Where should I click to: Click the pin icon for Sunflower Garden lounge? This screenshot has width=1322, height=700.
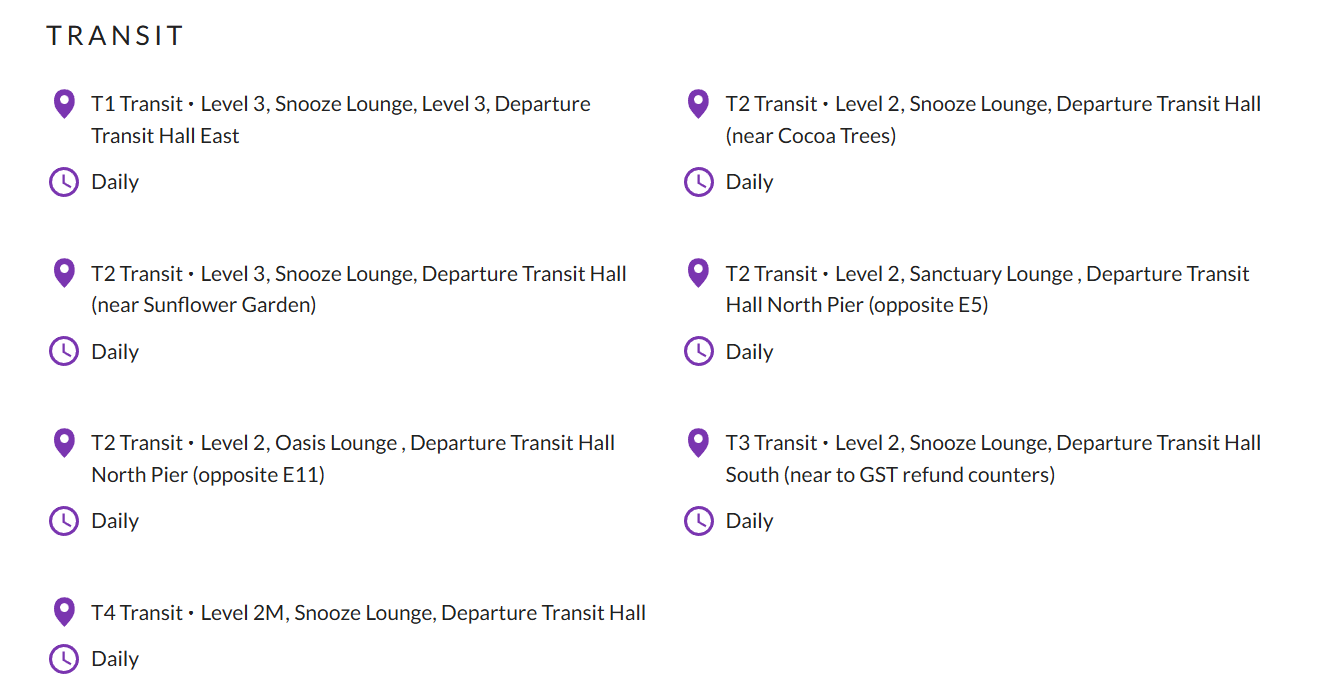click(x=64, y=273)
